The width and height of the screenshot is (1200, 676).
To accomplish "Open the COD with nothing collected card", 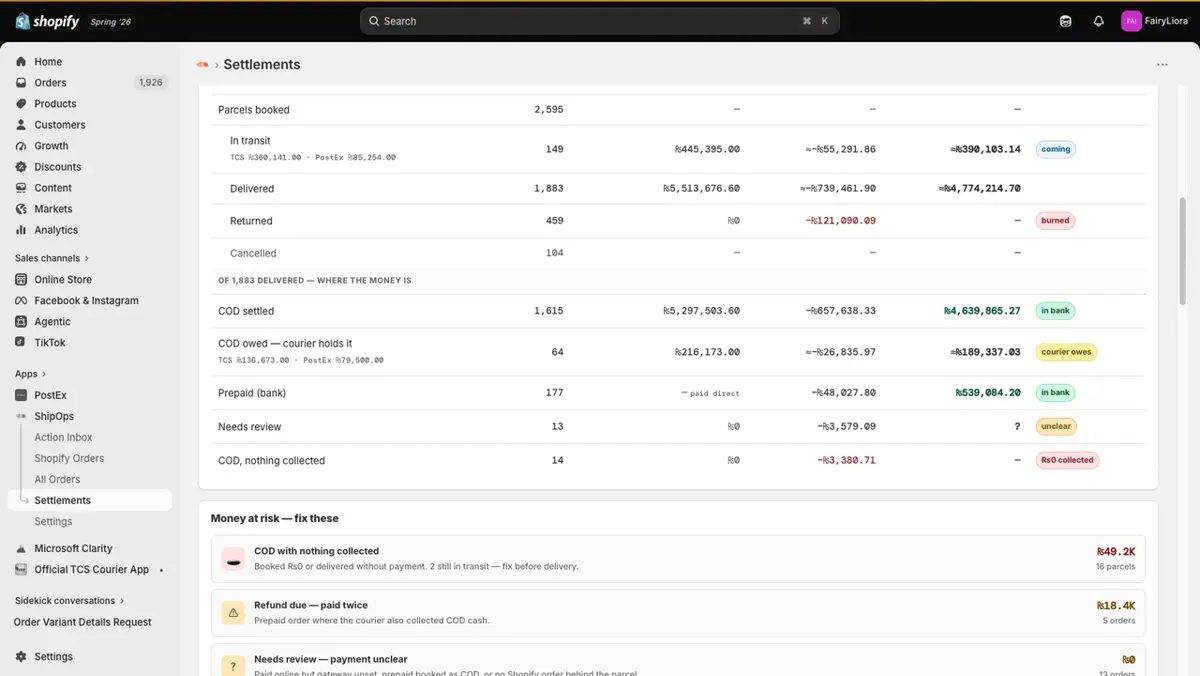I will tap(678, 559).
